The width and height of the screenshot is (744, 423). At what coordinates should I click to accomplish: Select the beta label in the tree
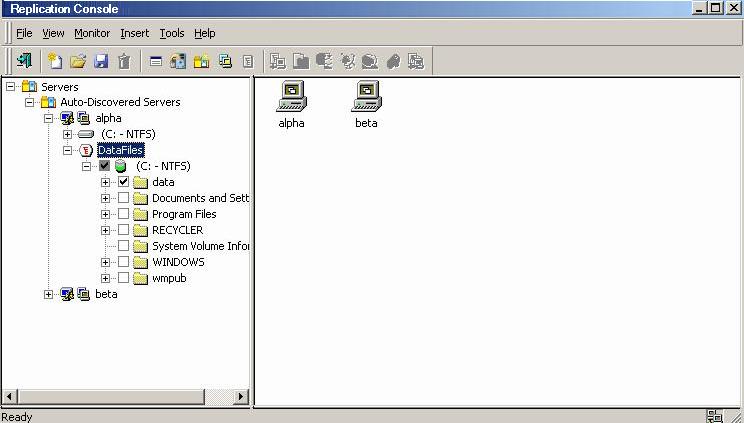point(106,294)
